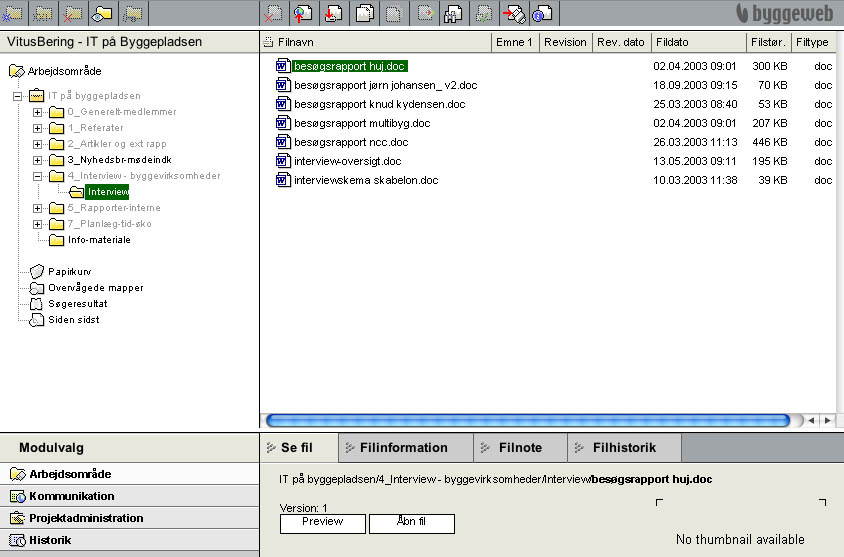Expand the 5_Rapporter-interne folder
844x557 pixels.
tap(38, 208)
